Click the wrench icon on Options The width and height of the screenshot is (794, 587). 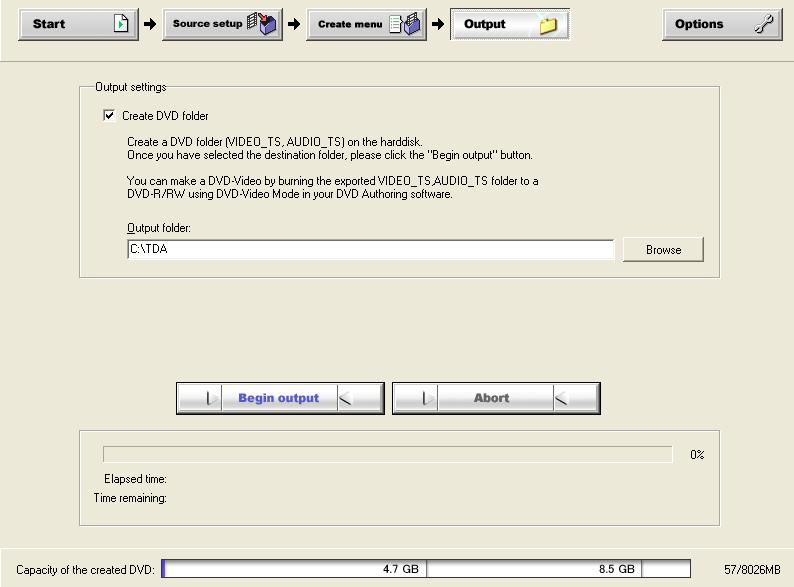pos(764,24)
